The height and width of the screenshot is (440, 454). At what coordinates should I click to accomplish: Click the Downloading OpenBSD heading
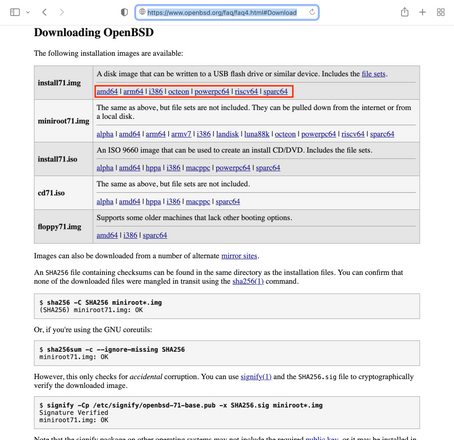[x=94, y=32]
